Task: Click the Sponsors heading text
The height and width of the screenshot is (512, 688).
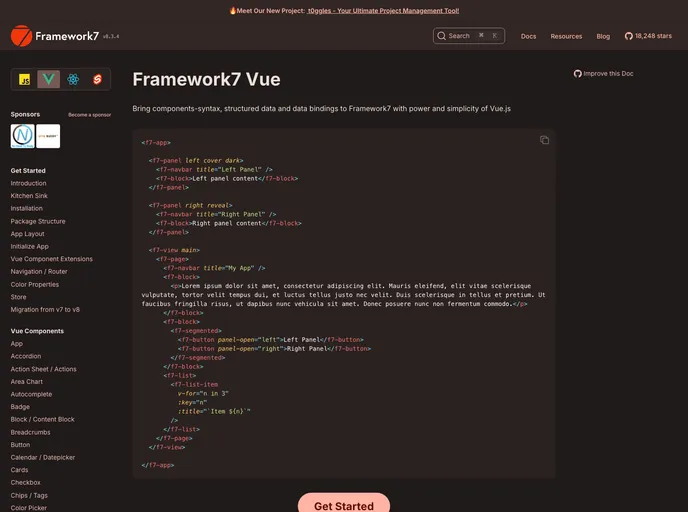Action: tap(25, 115)
